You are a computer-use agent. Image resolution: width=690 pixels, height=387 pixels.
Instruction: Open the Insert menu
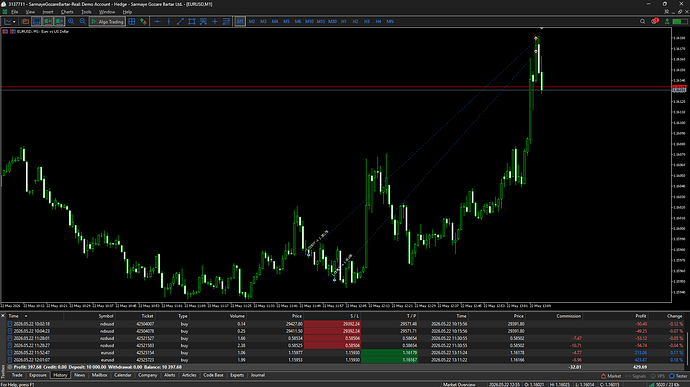[x=48, y=12]
